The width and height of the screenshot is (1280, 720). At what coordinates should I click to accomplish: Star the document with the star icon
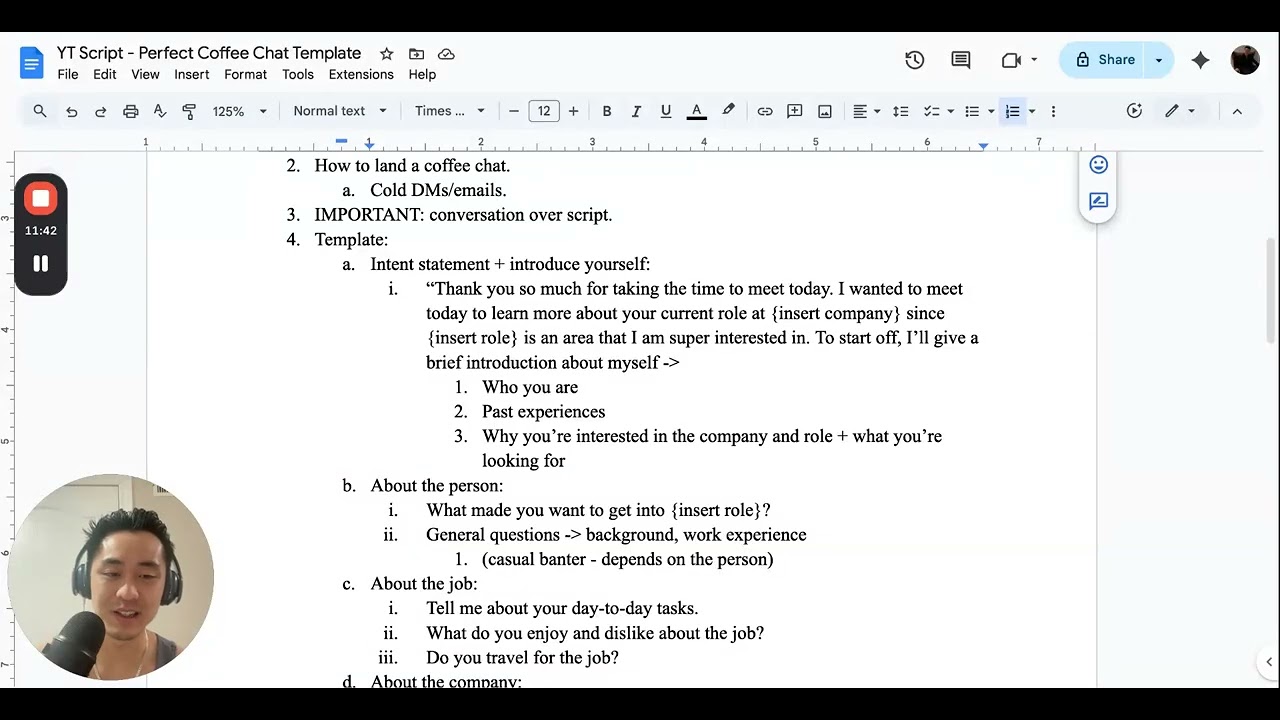pyautogui.click(x=386, y=54)
